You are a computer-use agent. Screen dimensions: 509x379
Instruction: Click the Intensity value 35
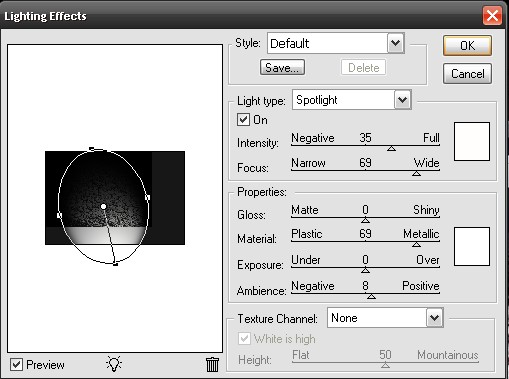tap(365, 138)
